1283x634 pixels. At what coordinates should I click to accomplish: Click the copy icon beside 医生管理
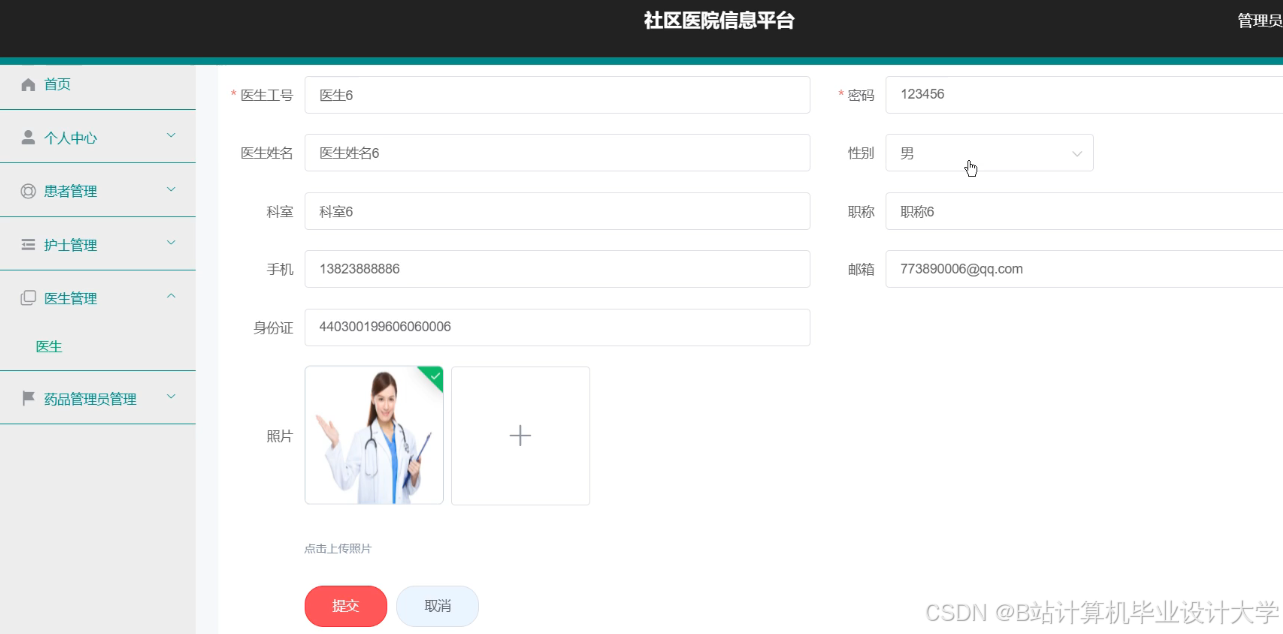(28, 298)
